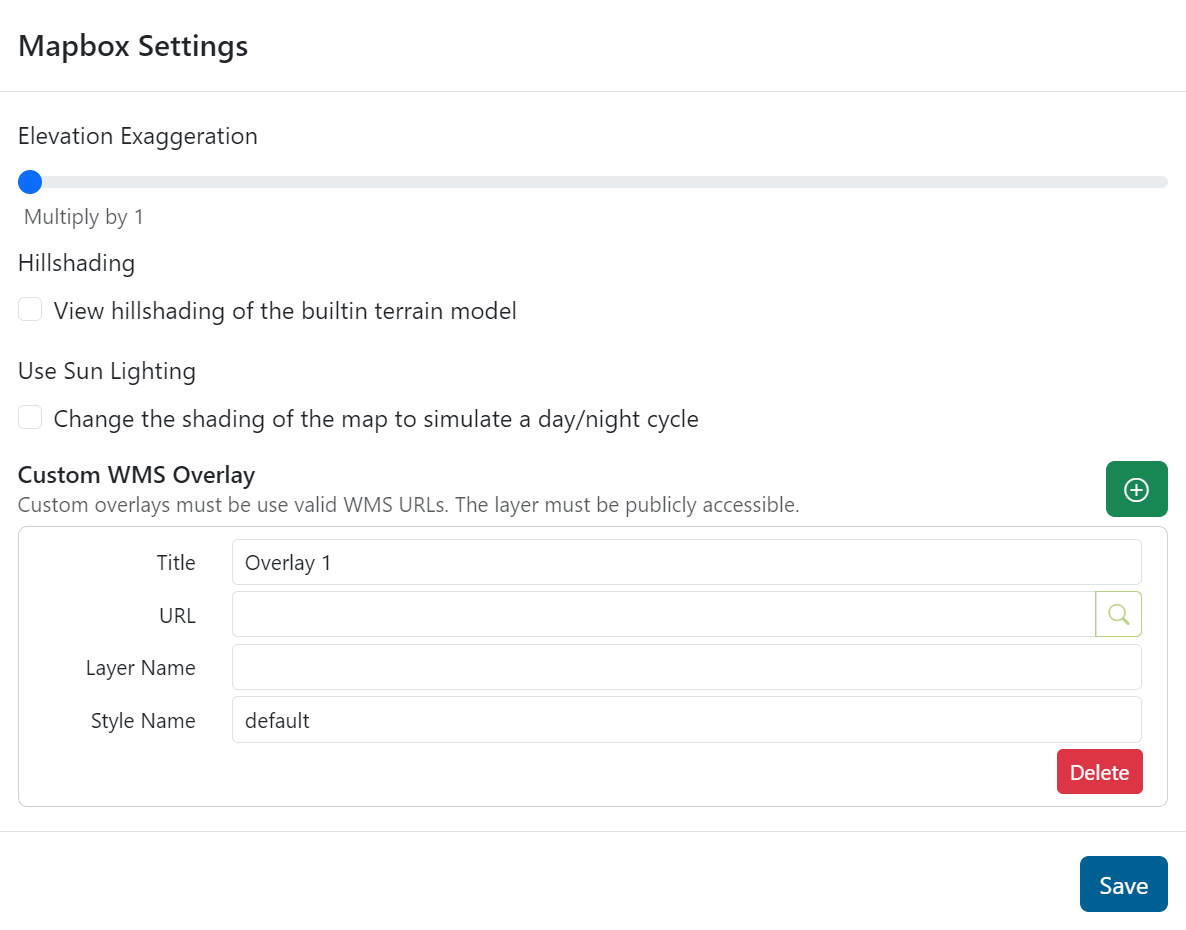Focus the overlay Title input field

click(x=687, y=562)
